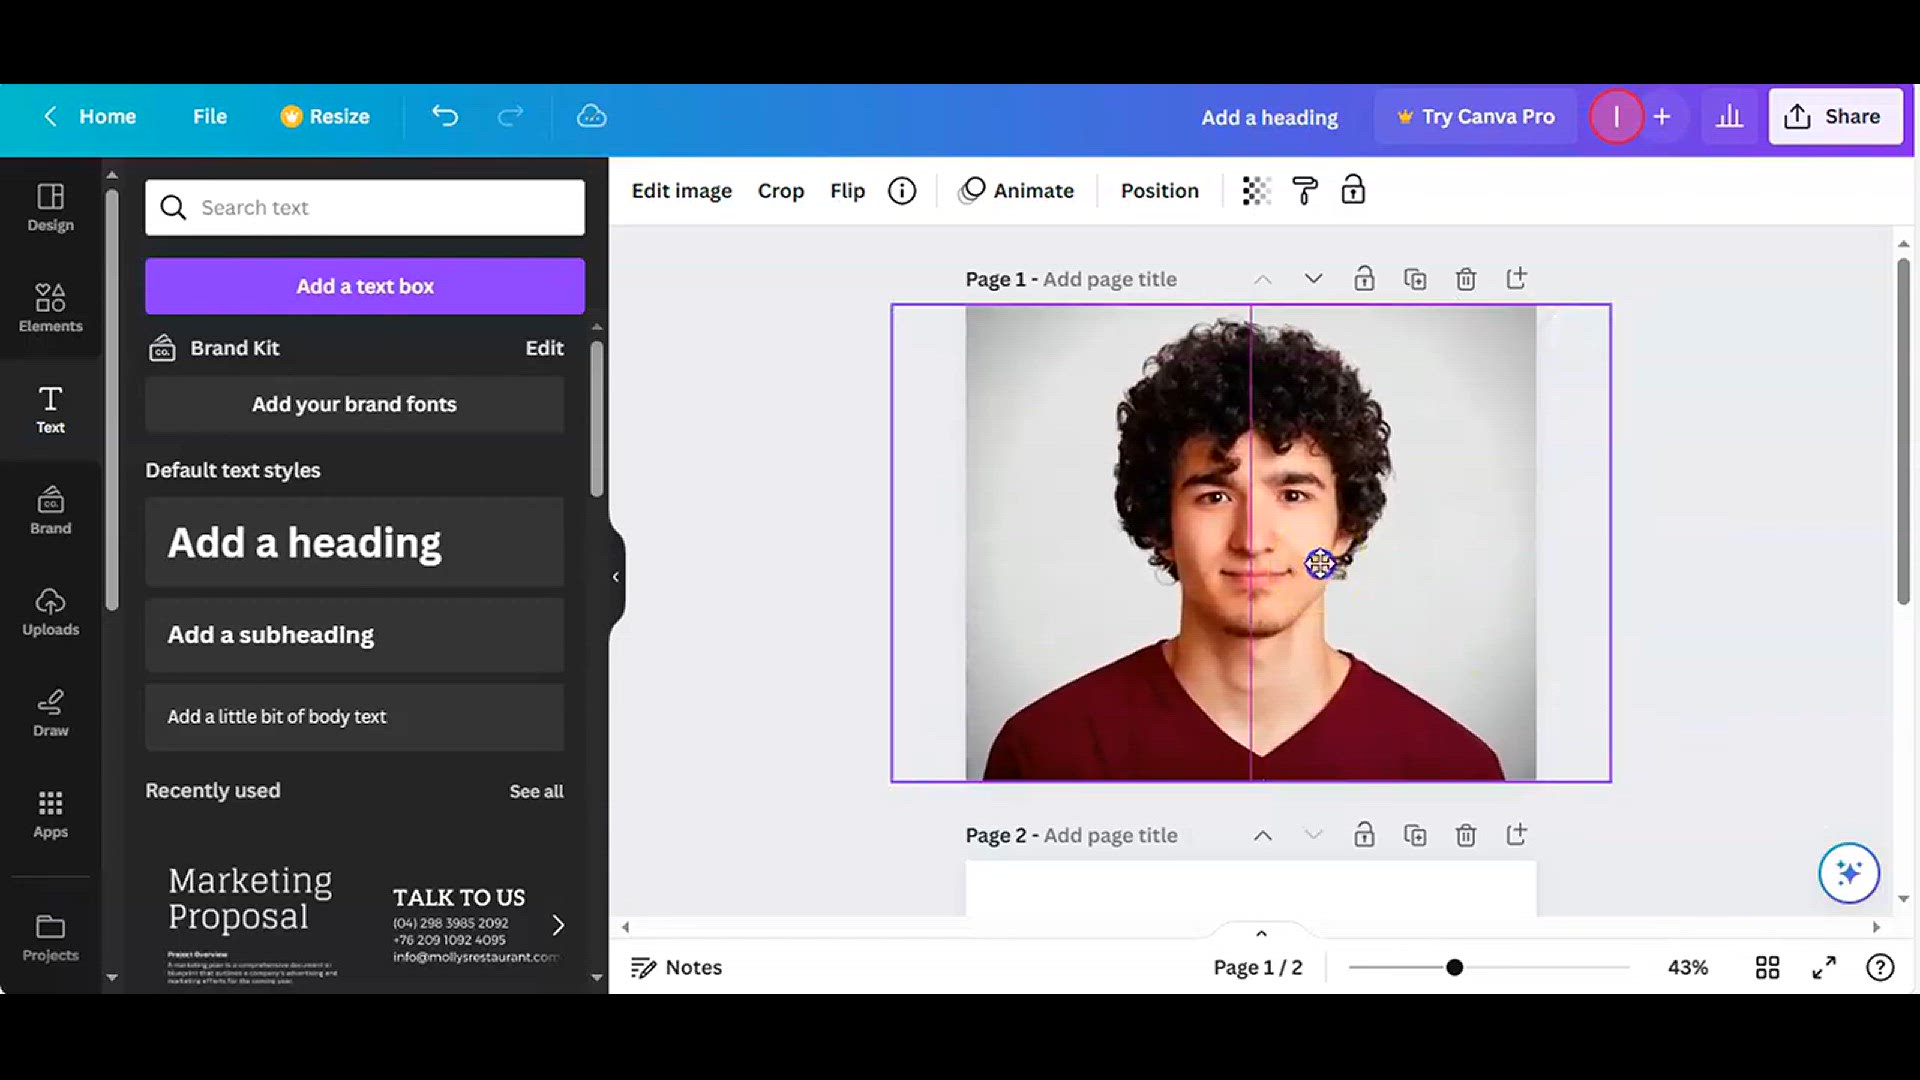The height and width of the screenshot is (1080, 1920).
Task: Select the copy style paint roller
Action: [1305, 190]
